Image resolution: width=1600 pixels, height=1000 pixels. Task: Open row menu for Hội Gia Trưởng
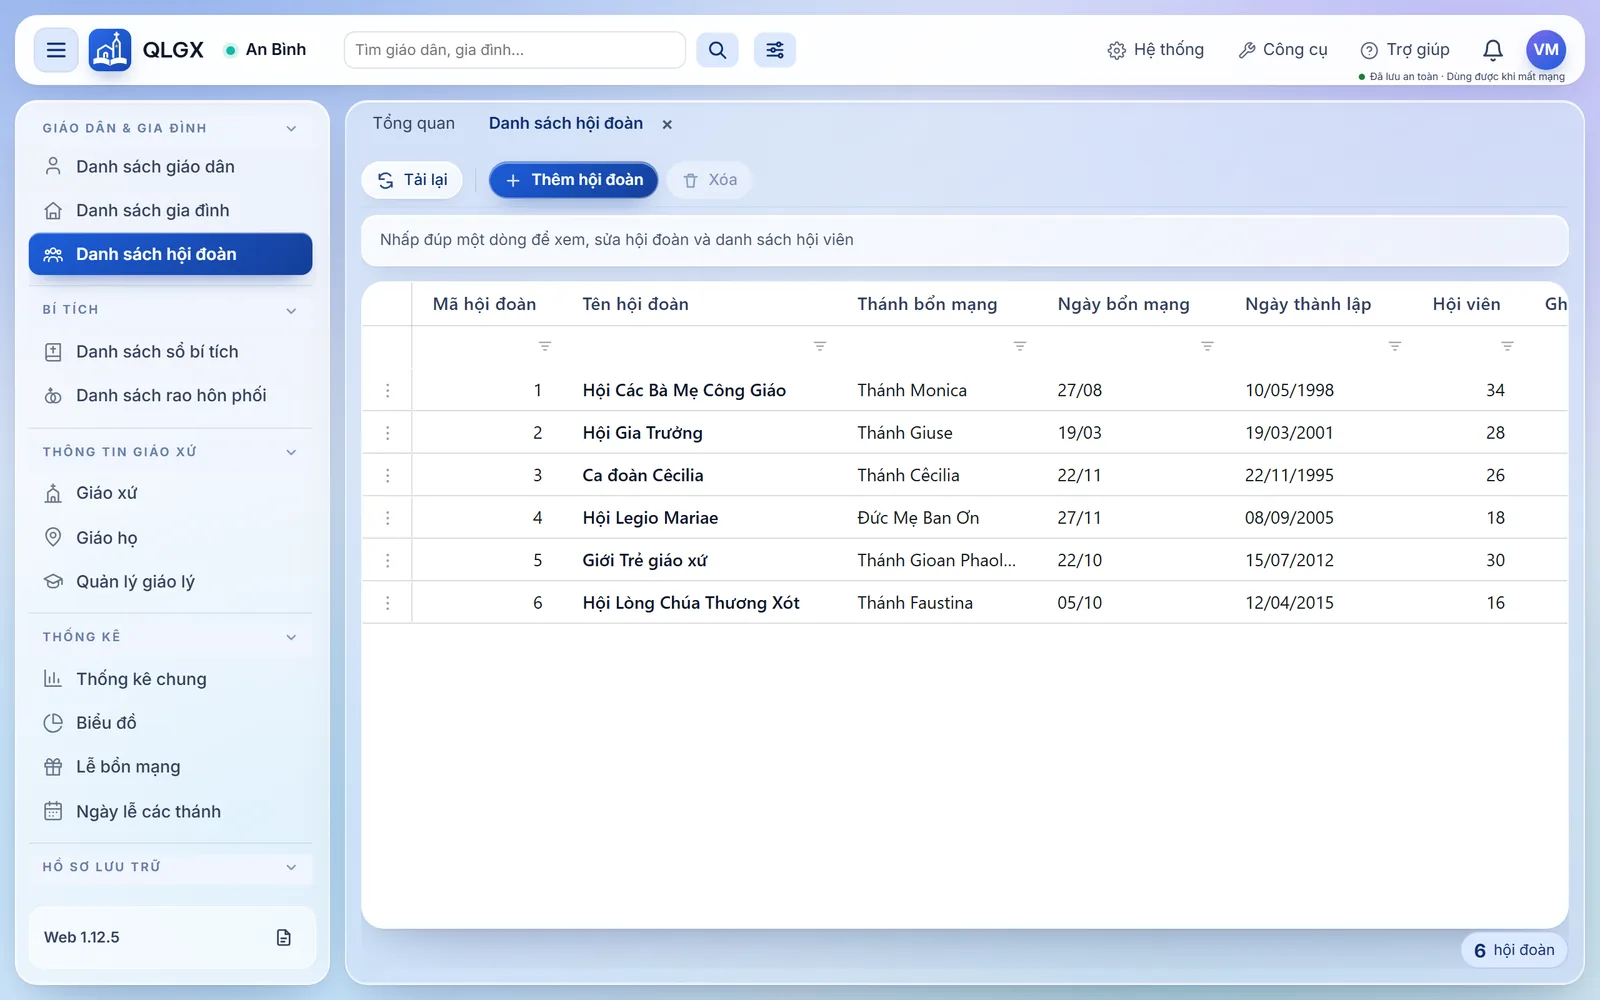[388, 433]
